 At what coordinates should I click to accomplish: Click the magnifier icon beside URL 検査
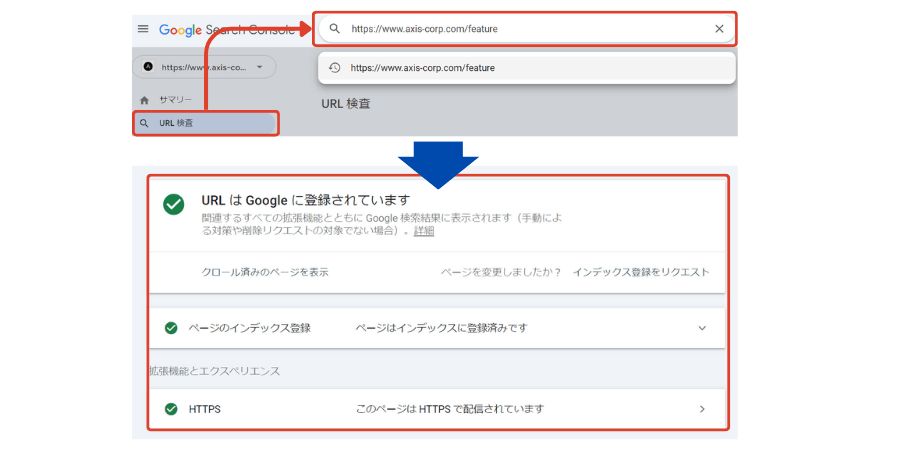(144, 124)
